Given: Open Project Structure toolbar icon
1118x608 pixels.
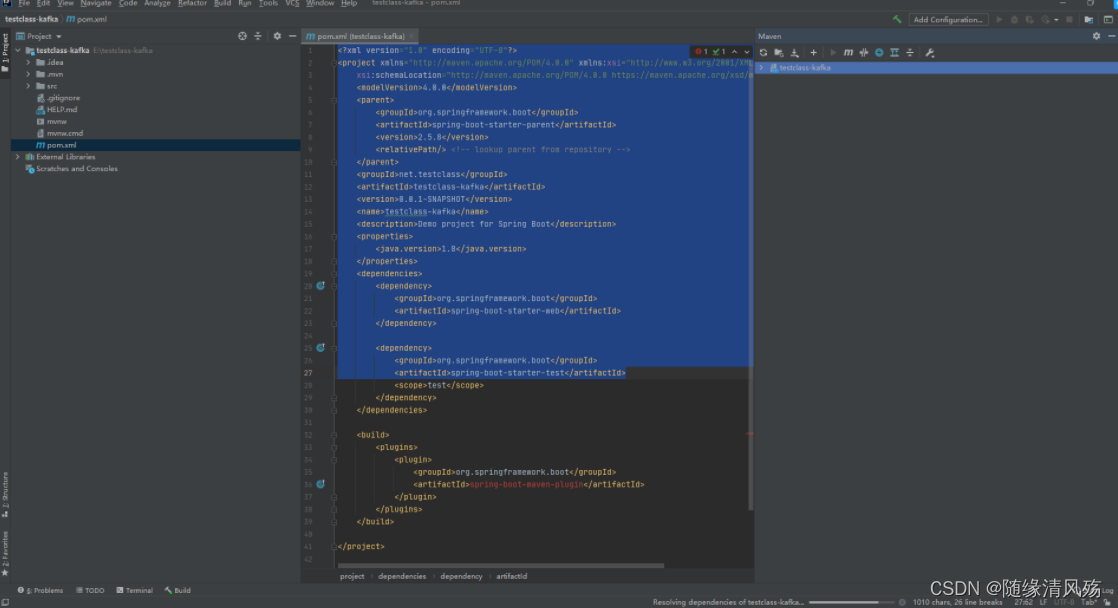Looking at the screenshot, I should pos(1089,19).
